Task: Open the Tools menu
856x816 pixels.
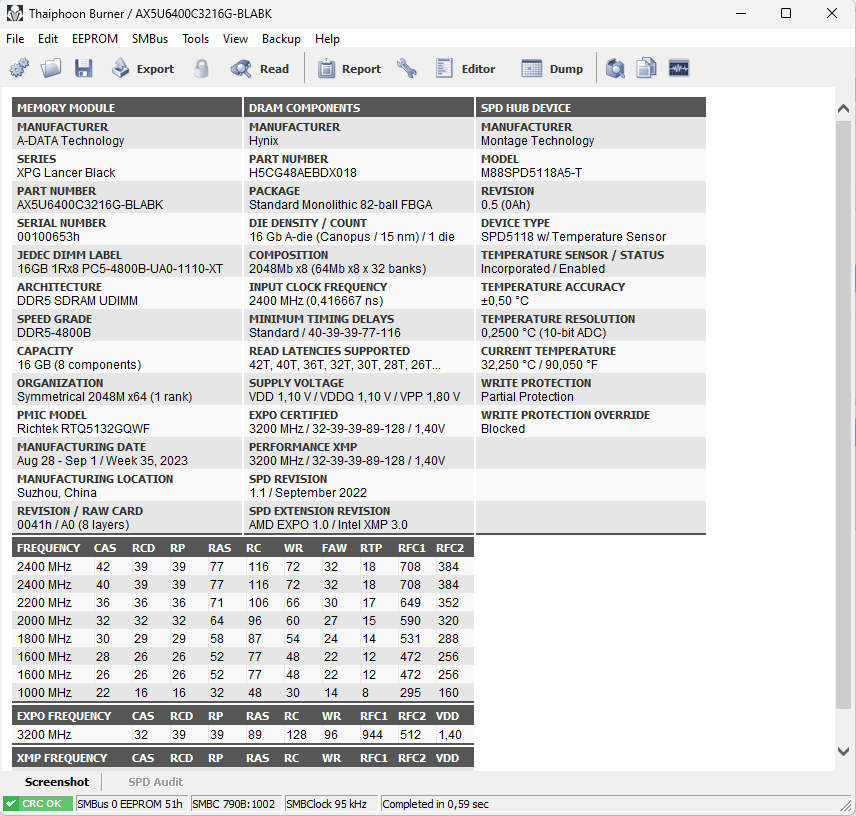Action: pyautogui.click(x=195, y=39)
